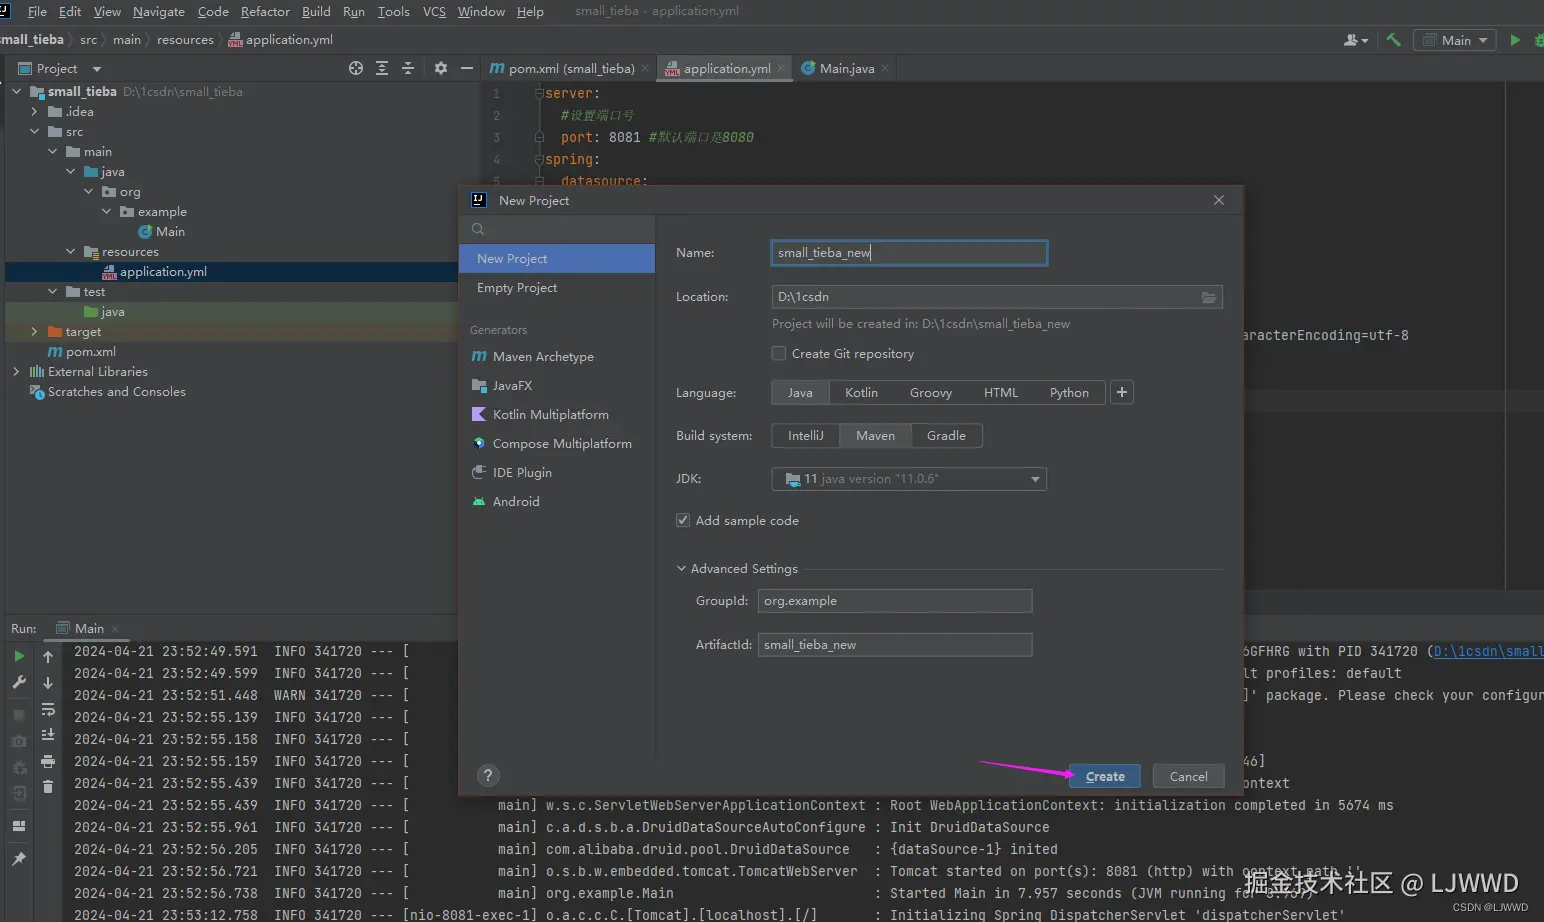Click the Build project hammer icon
The width and height of the screenshot is (1544, 922).
pos(1393,40)
